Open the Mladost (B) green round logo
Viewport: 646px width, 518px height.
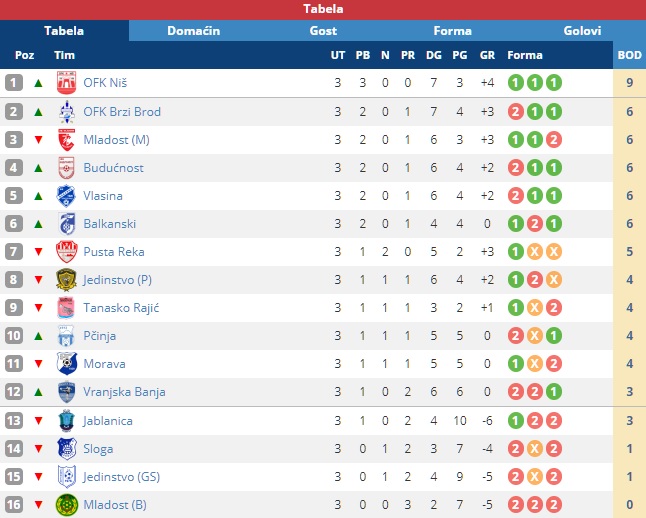(x=66, y=505)
